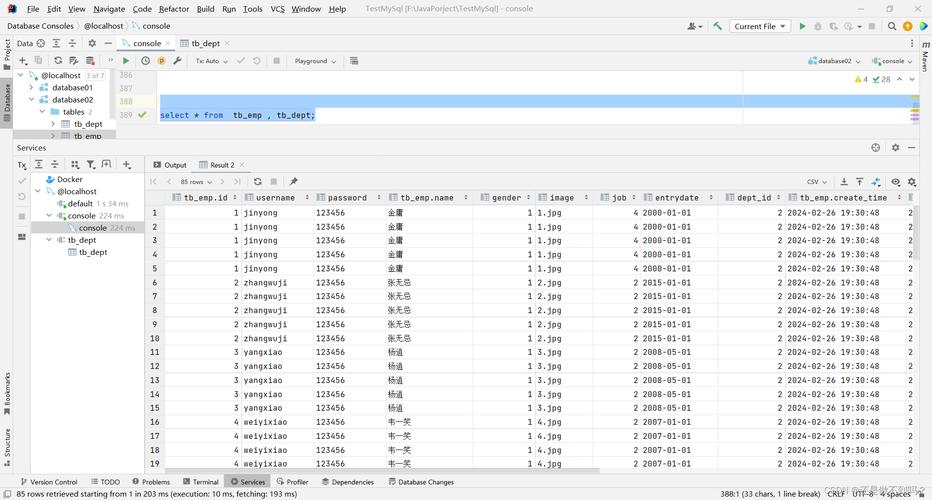The width and height of the screenshot is (932, 500).
Task: Sort by the username column header
Action: pos(275,198)
